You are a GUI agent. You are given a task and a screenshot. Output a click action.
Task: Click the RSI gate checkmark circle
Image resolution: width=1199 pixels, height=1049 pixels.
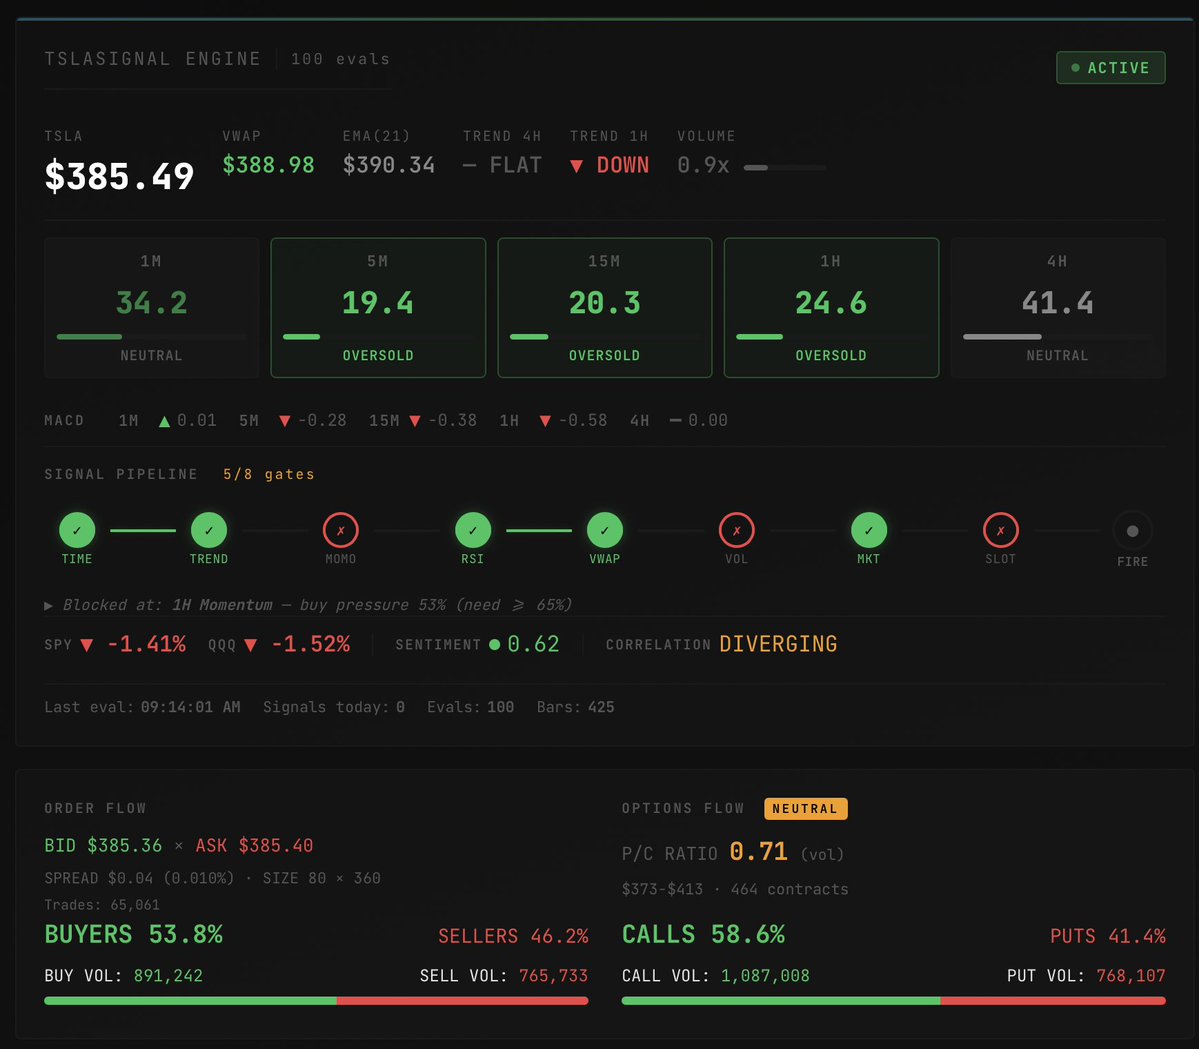pos(473,530)
